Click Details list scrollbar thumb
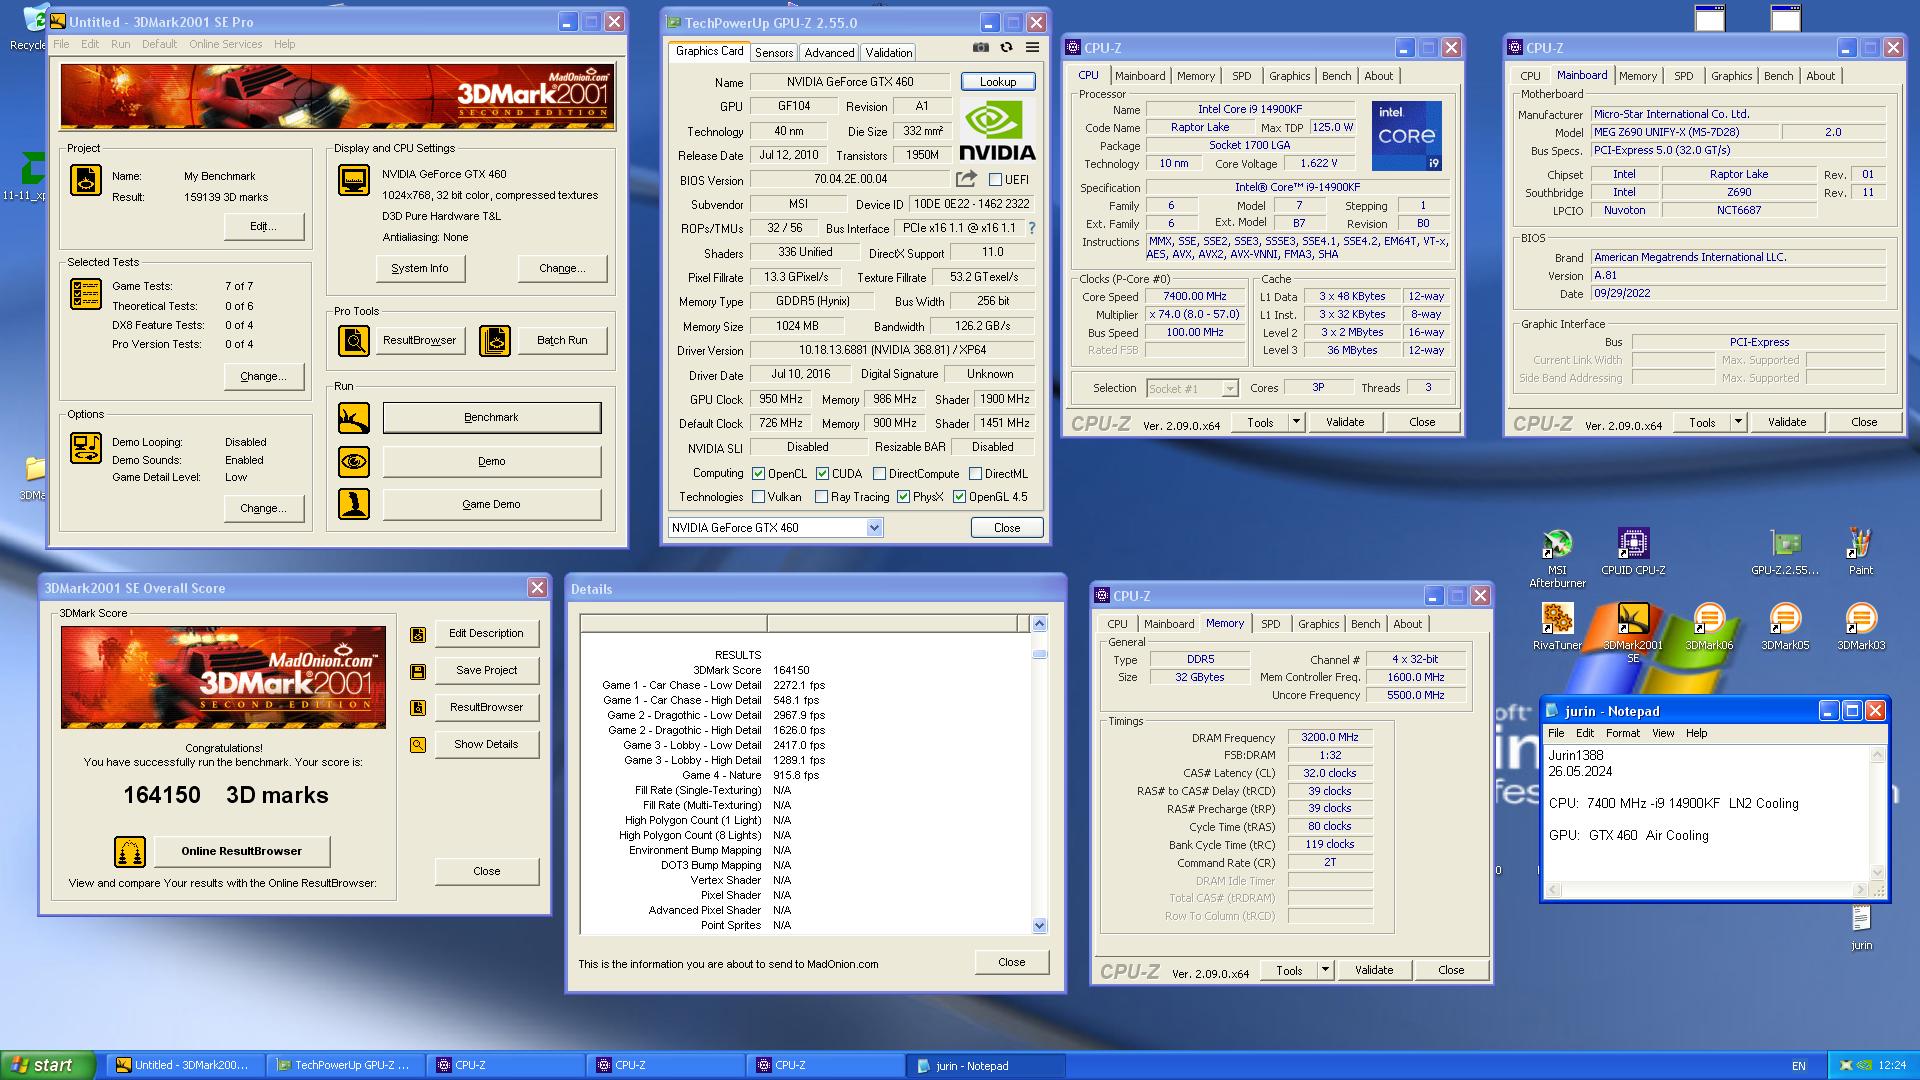This screenshot has height=1080, width=1920. 1039,654
